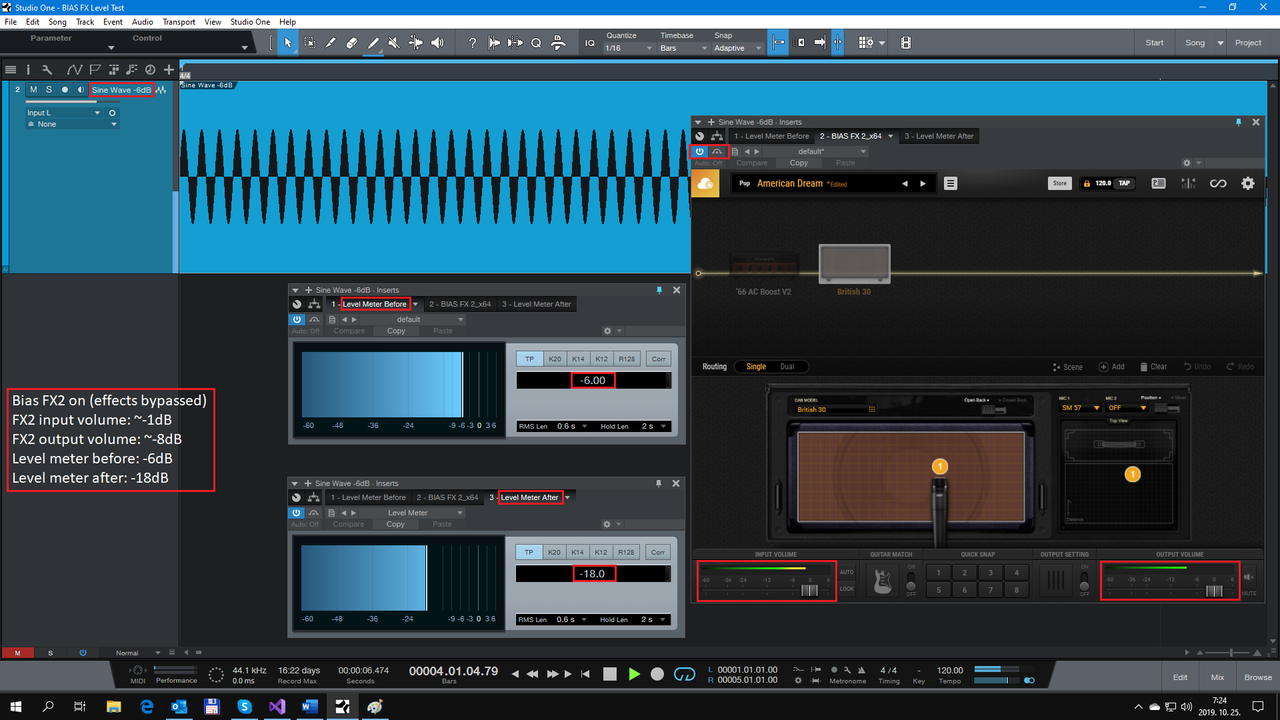Click the BIAS FX infinity looper icon

[1217, 183]
